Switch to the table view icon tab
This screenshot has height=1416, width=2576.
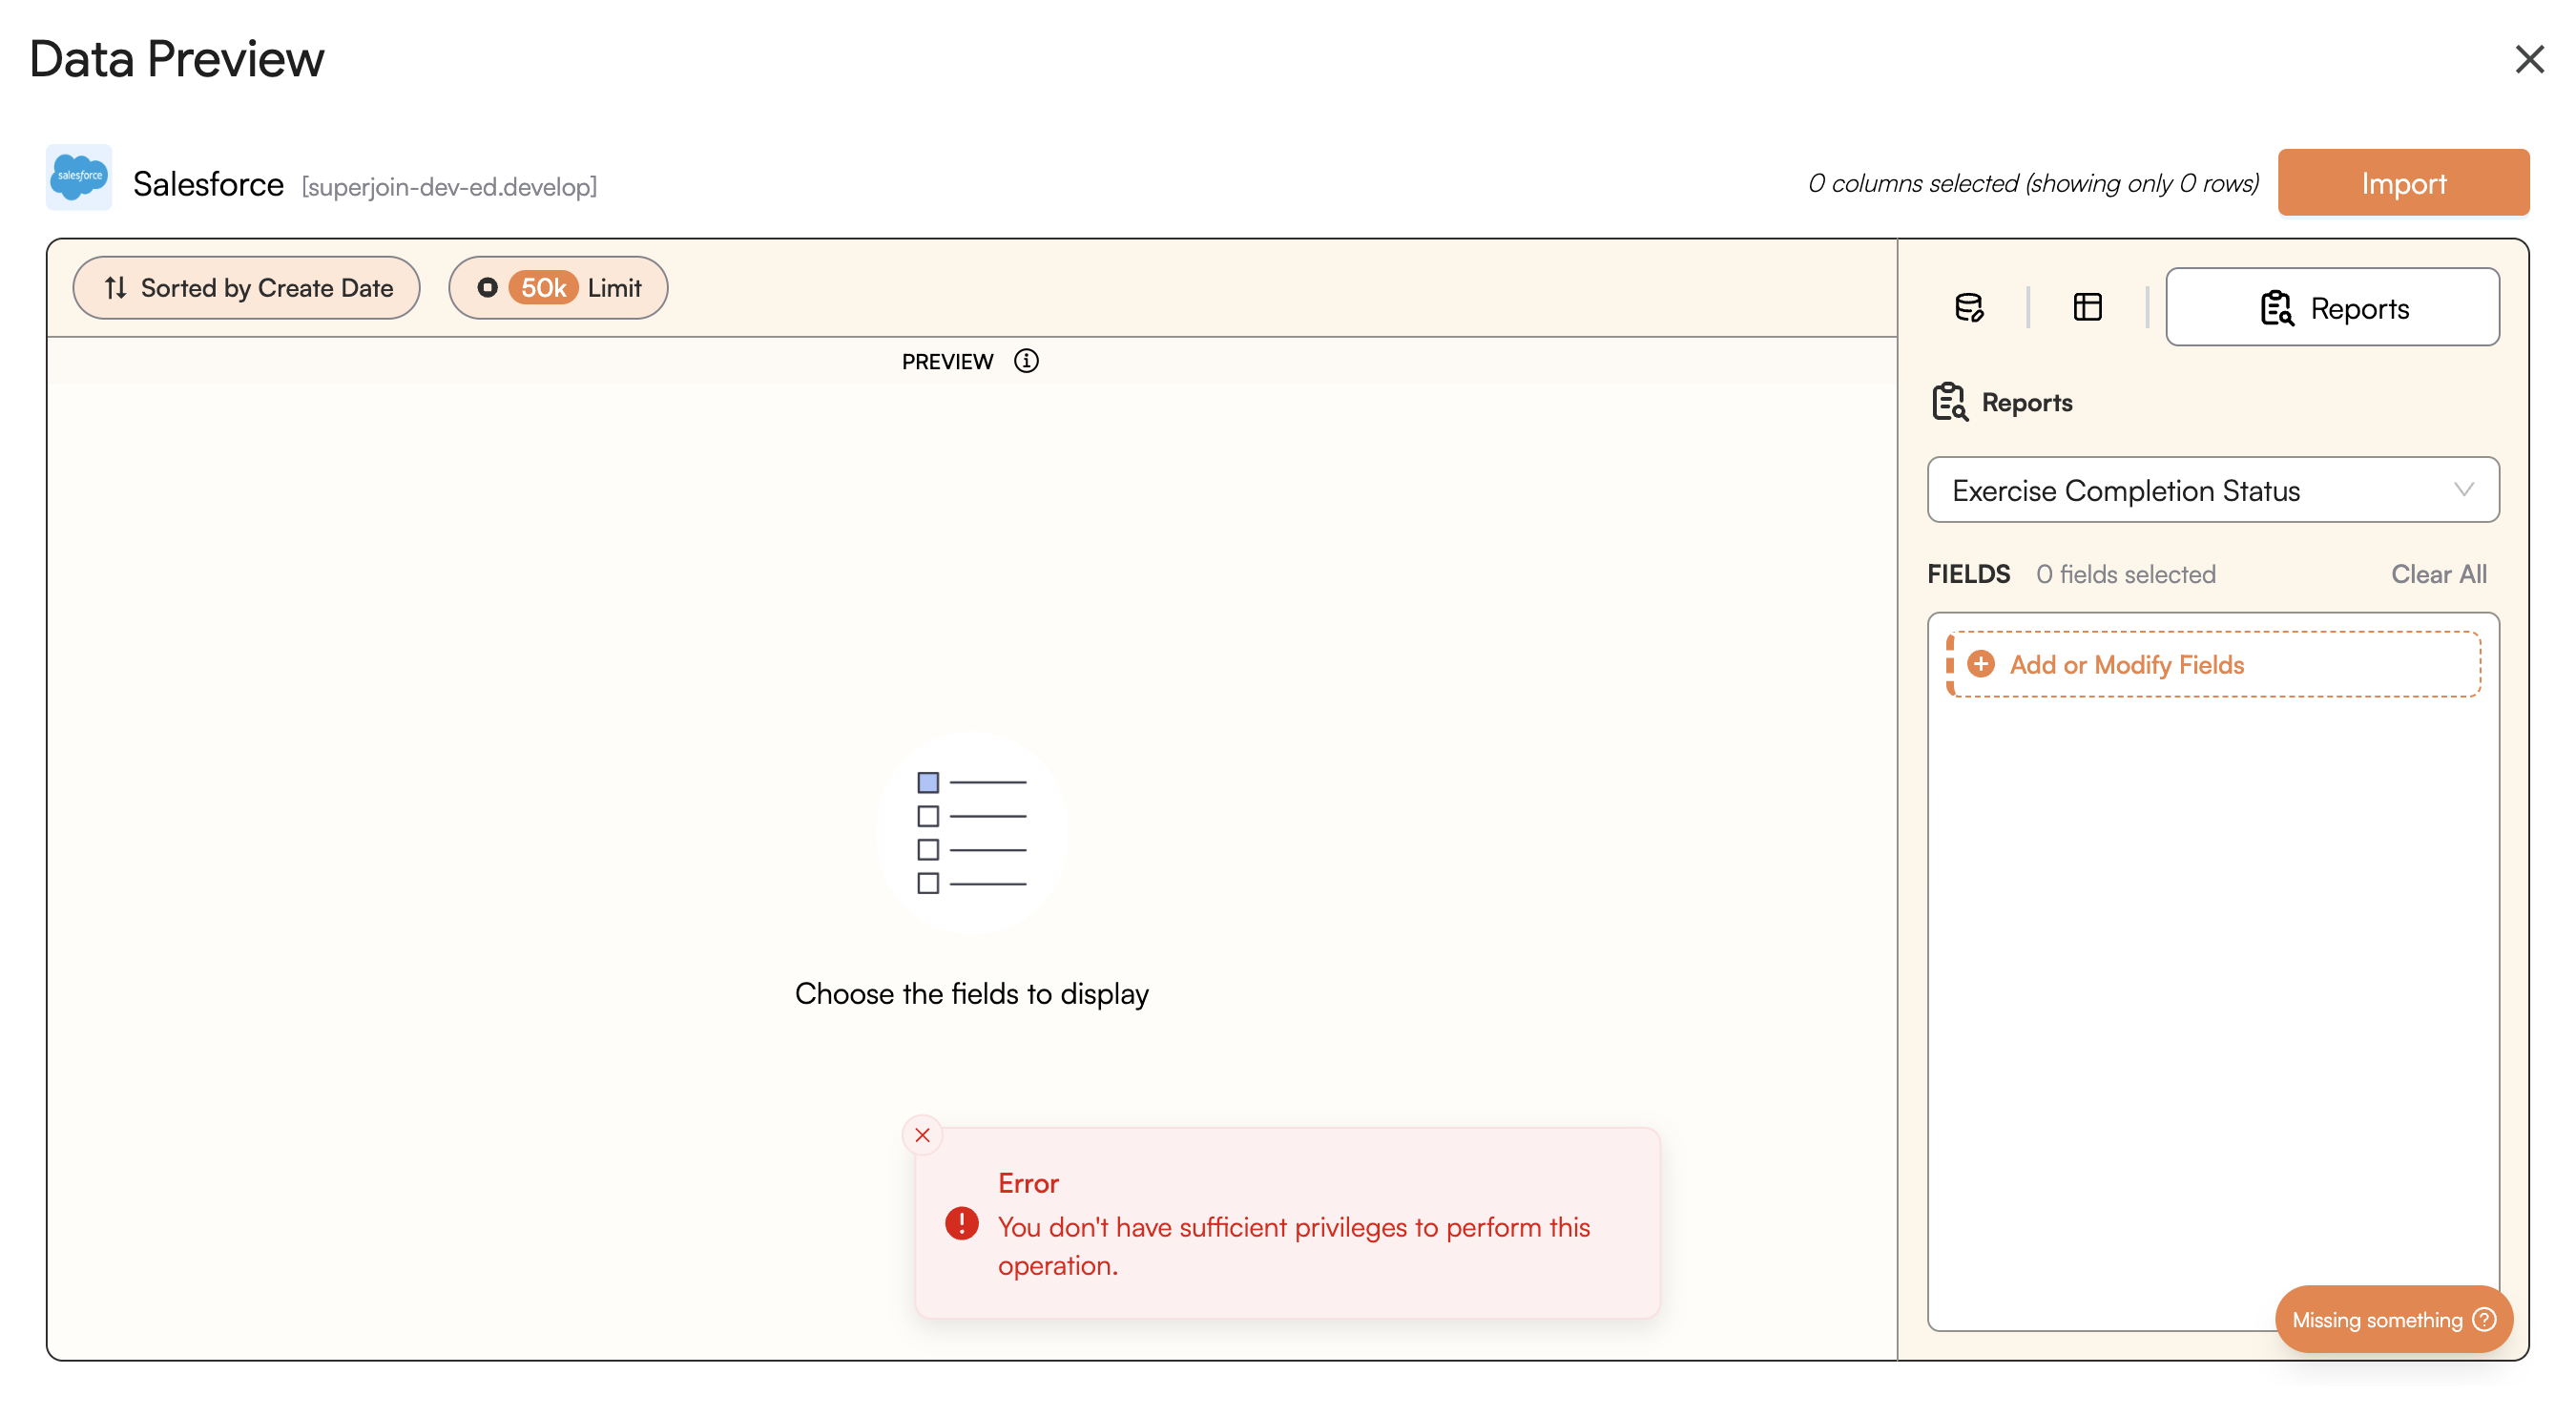tap(2087, 307)
